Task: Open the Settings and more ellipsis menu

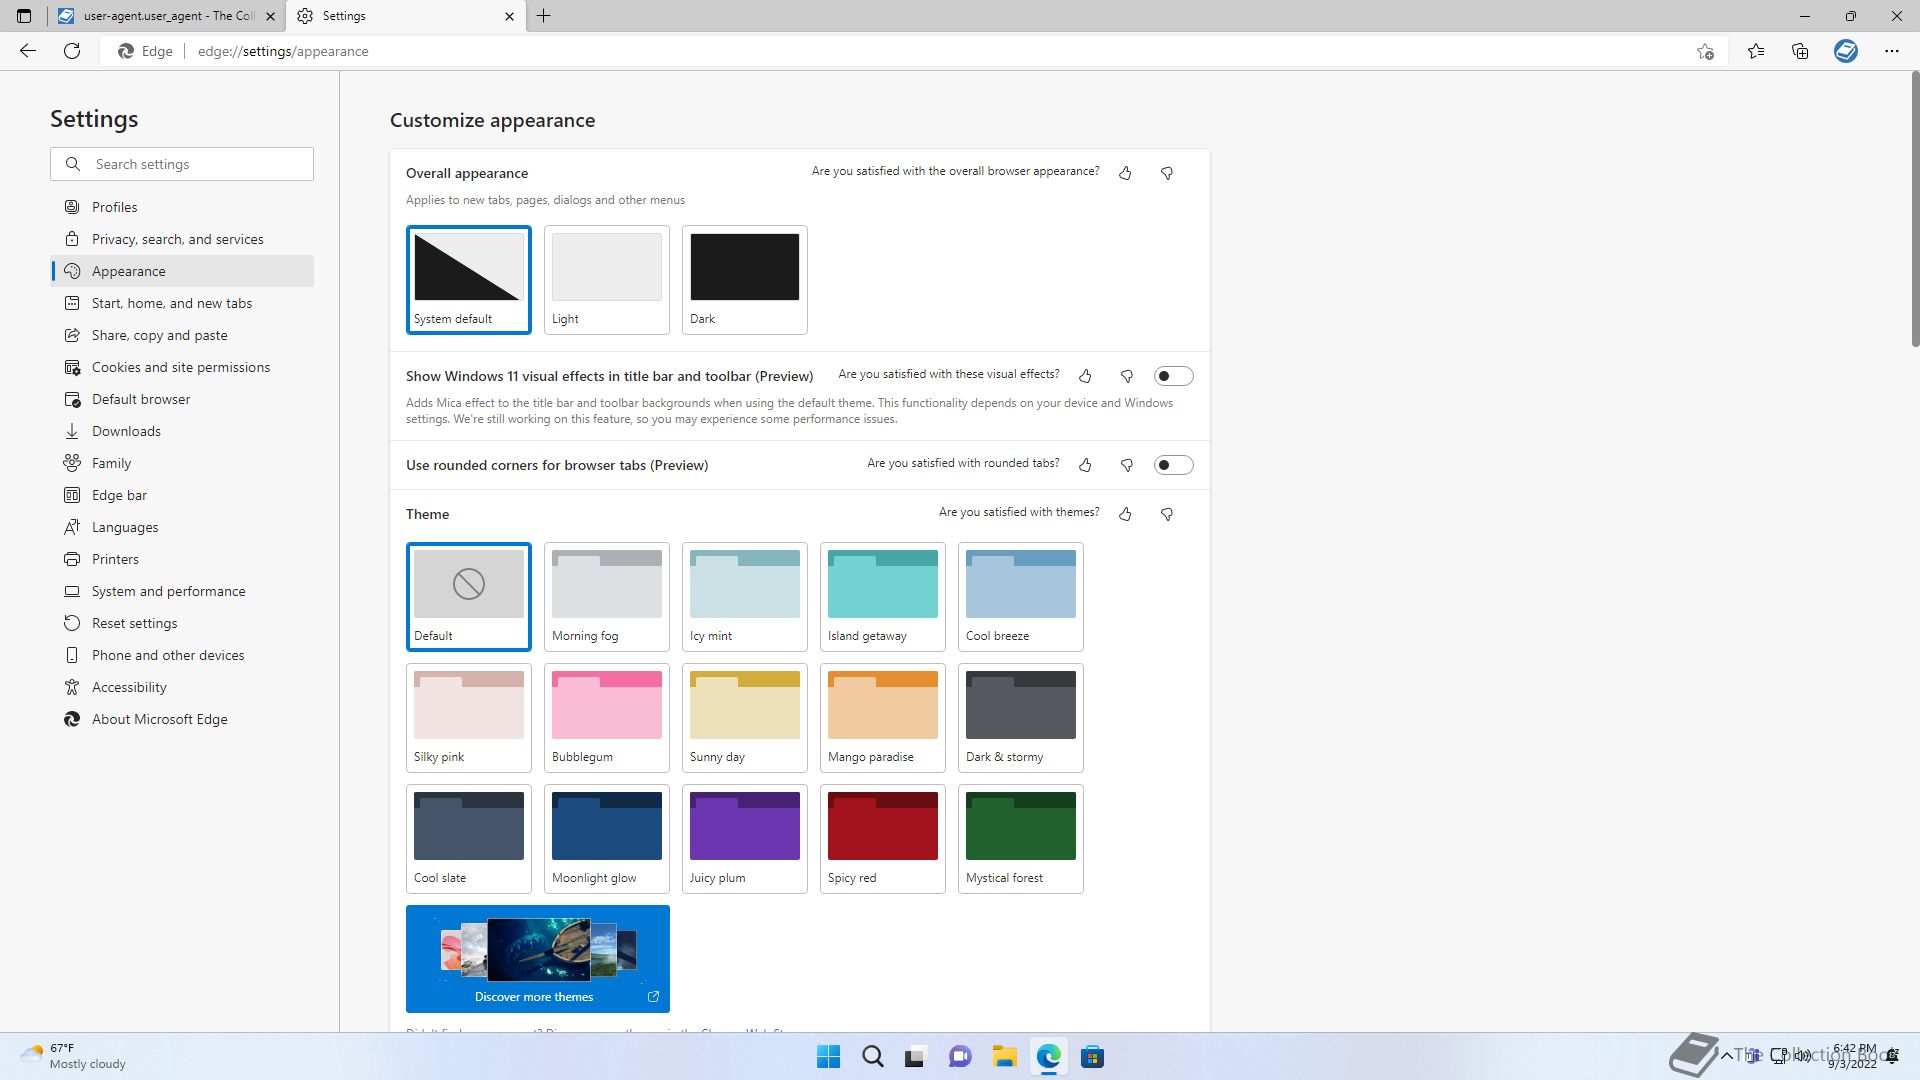Action: pos(1892,51)
